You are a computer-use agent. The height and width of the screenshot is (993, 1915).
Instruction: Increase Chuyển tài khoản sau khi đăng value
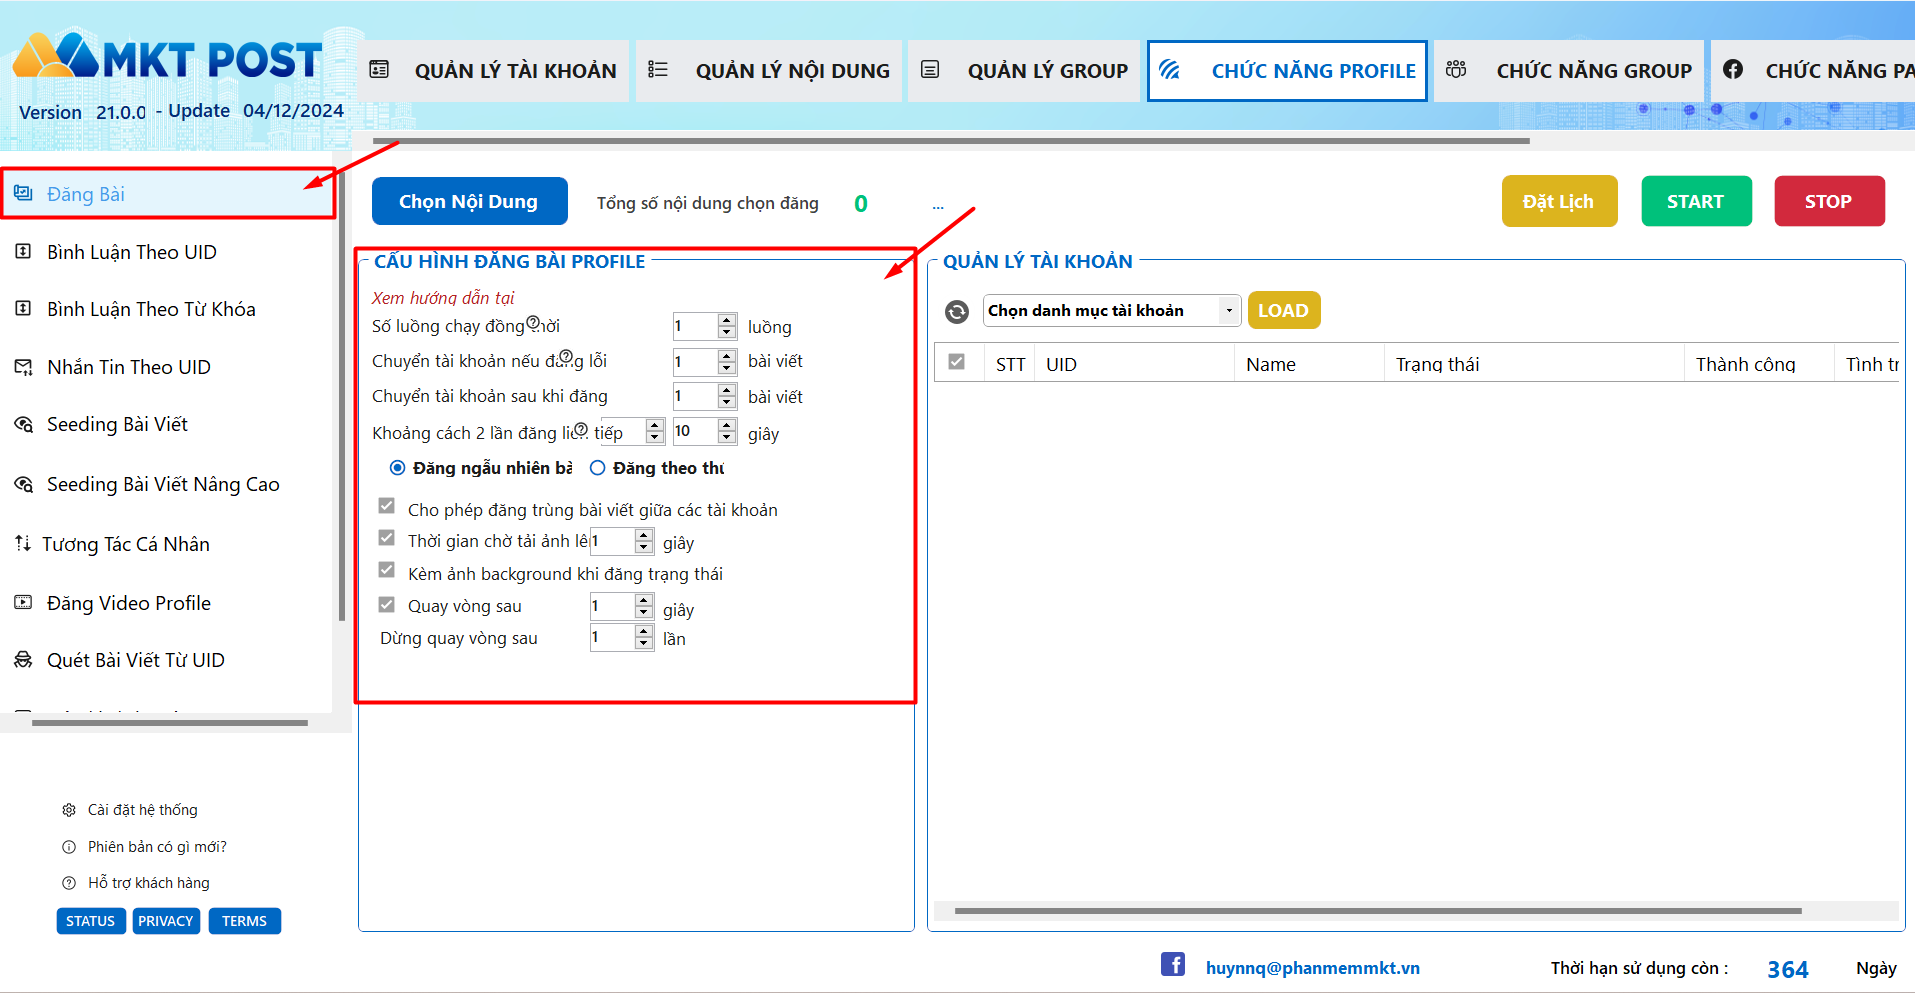(727, 390)
